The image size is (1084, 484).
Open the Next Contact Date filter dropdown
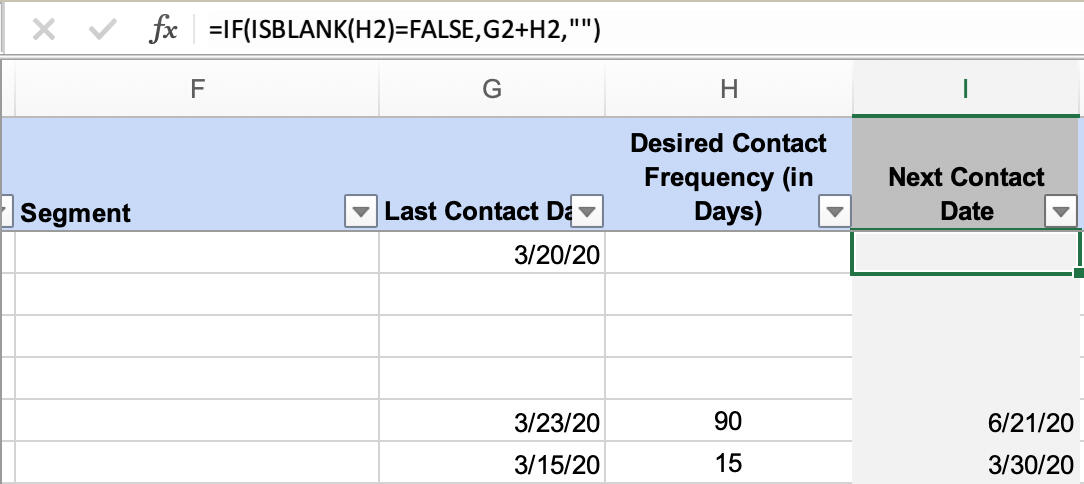coord(1060,212)
